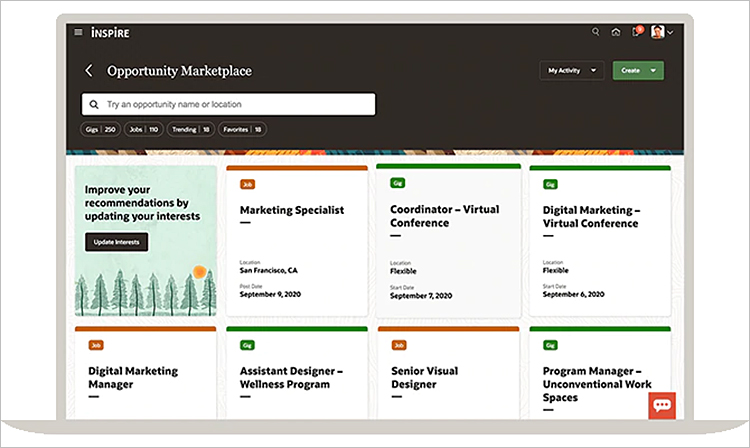Select the Trending 18 filter chip

[191, 130]
